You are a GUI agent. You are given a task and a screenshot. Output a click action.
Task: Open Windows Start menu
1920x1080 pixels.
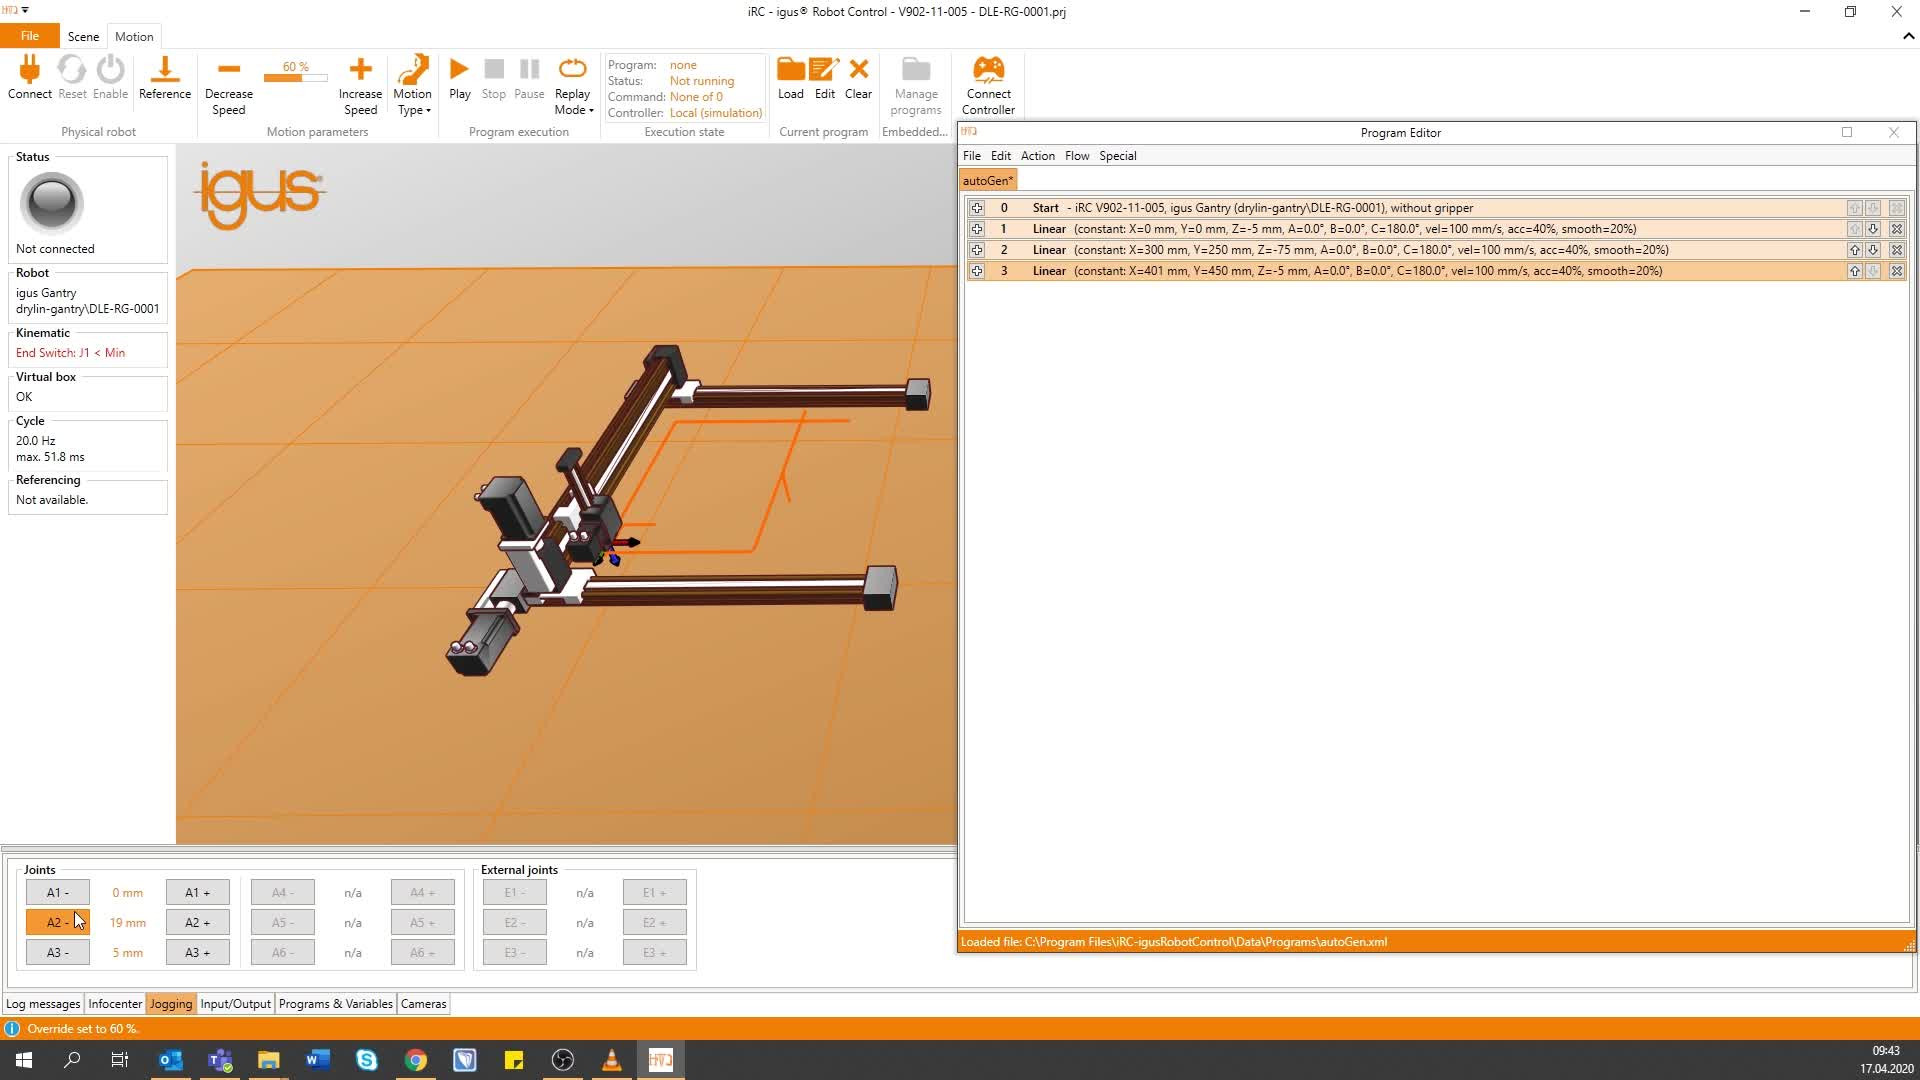(x=24, y=1060)
